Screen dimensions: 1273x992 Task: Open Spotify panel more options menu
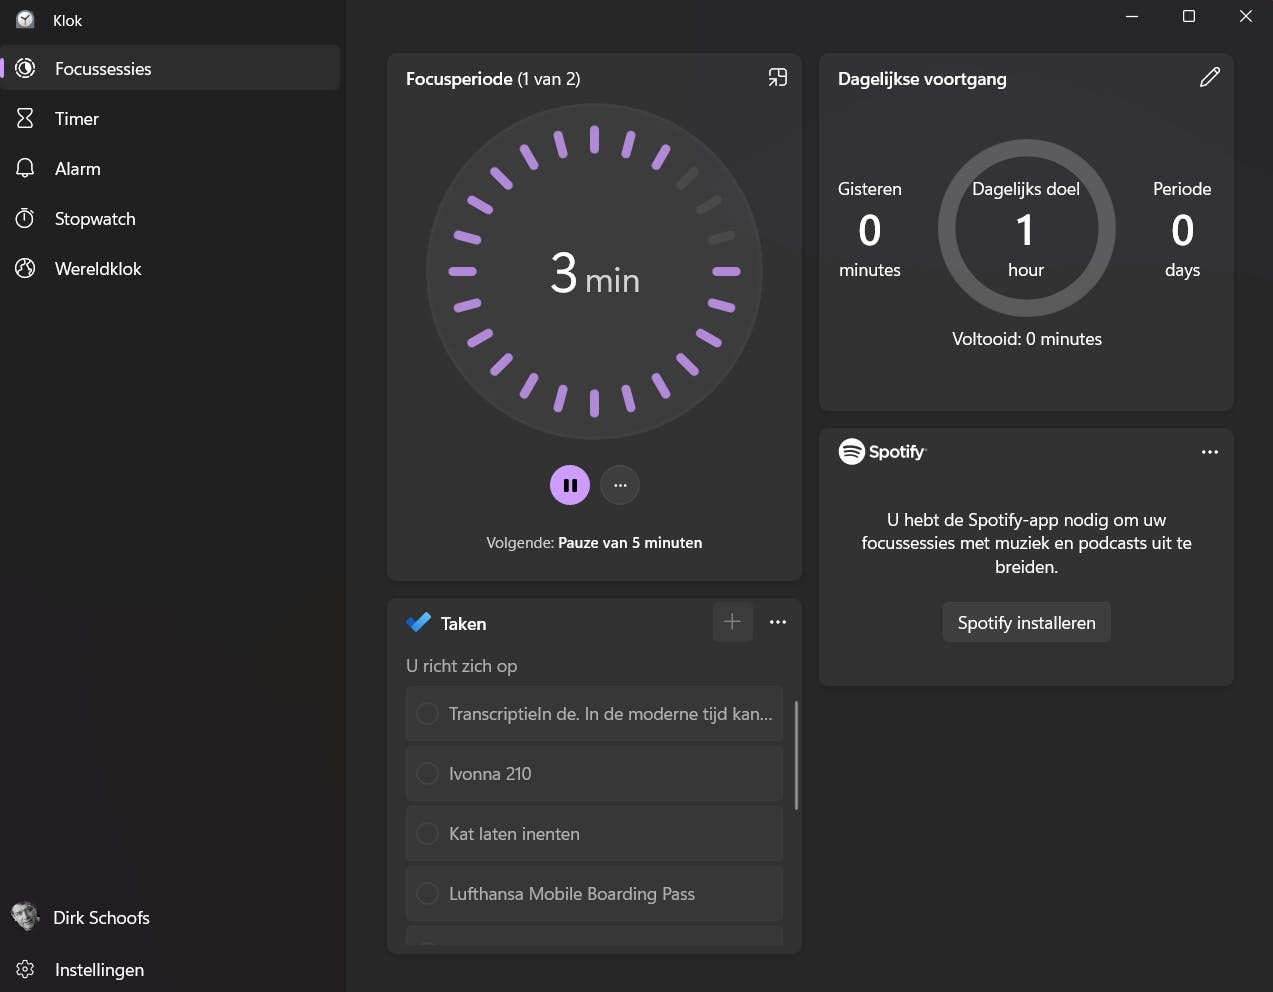click(1209, 452)
